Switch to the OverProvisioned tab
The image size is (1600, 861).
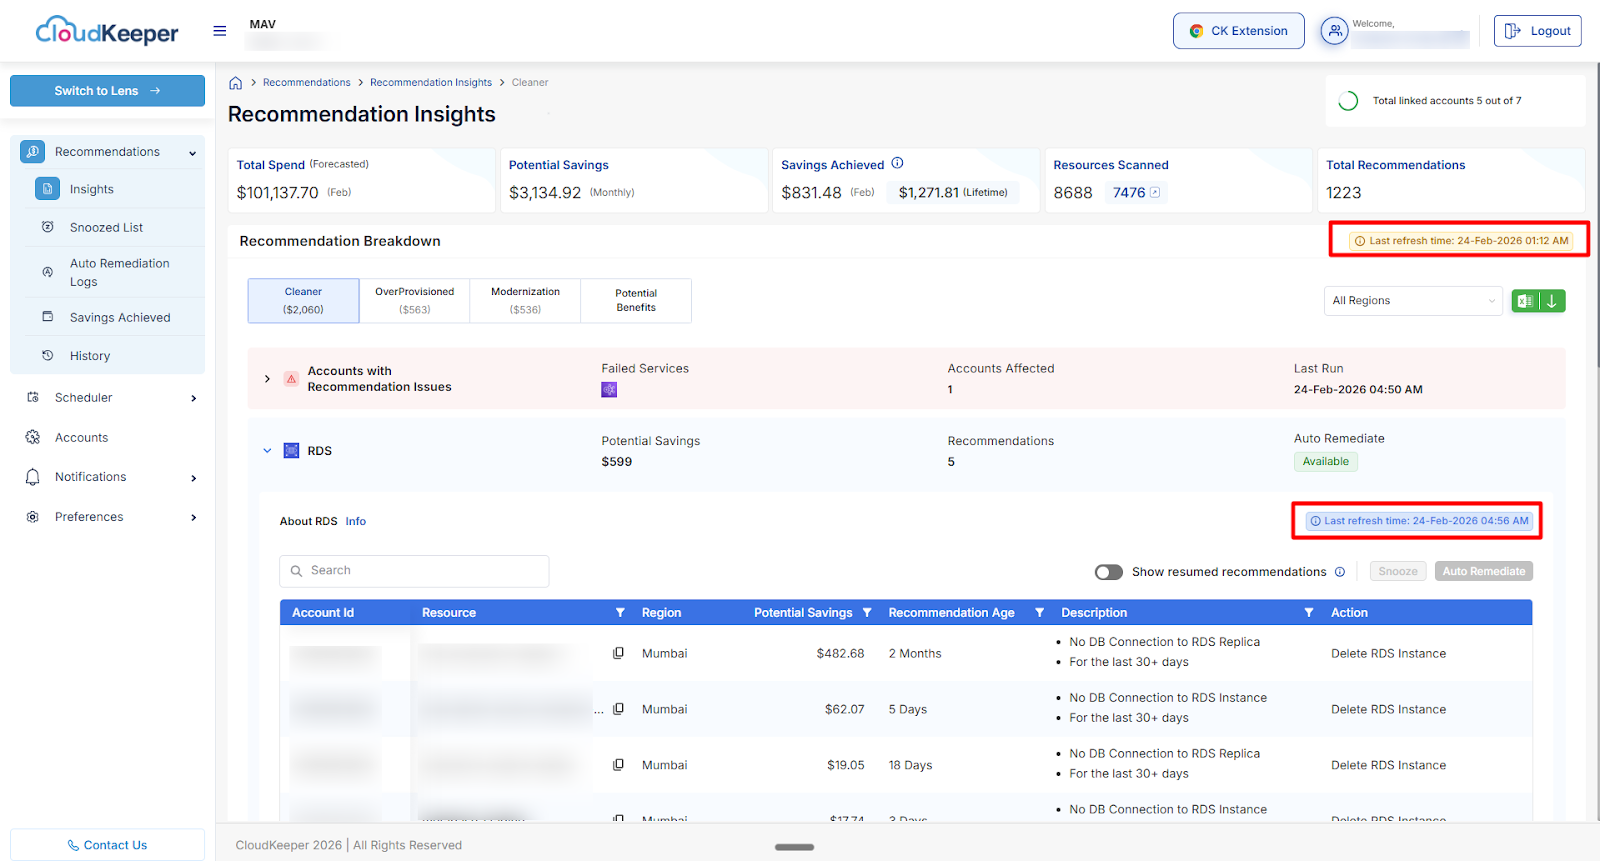coord(414,301)
